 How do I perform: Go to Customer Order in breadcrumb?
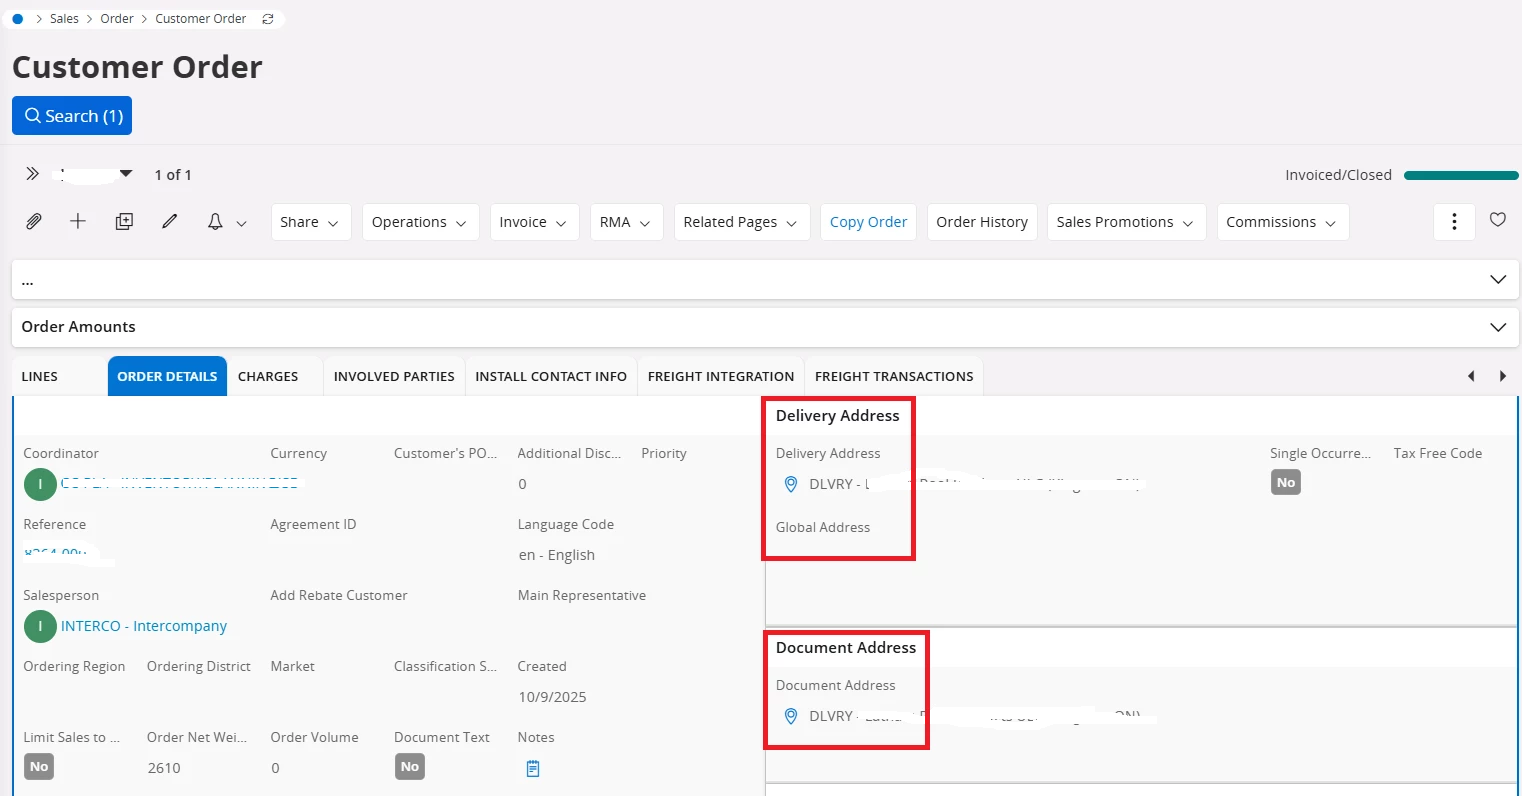[201, 19]
